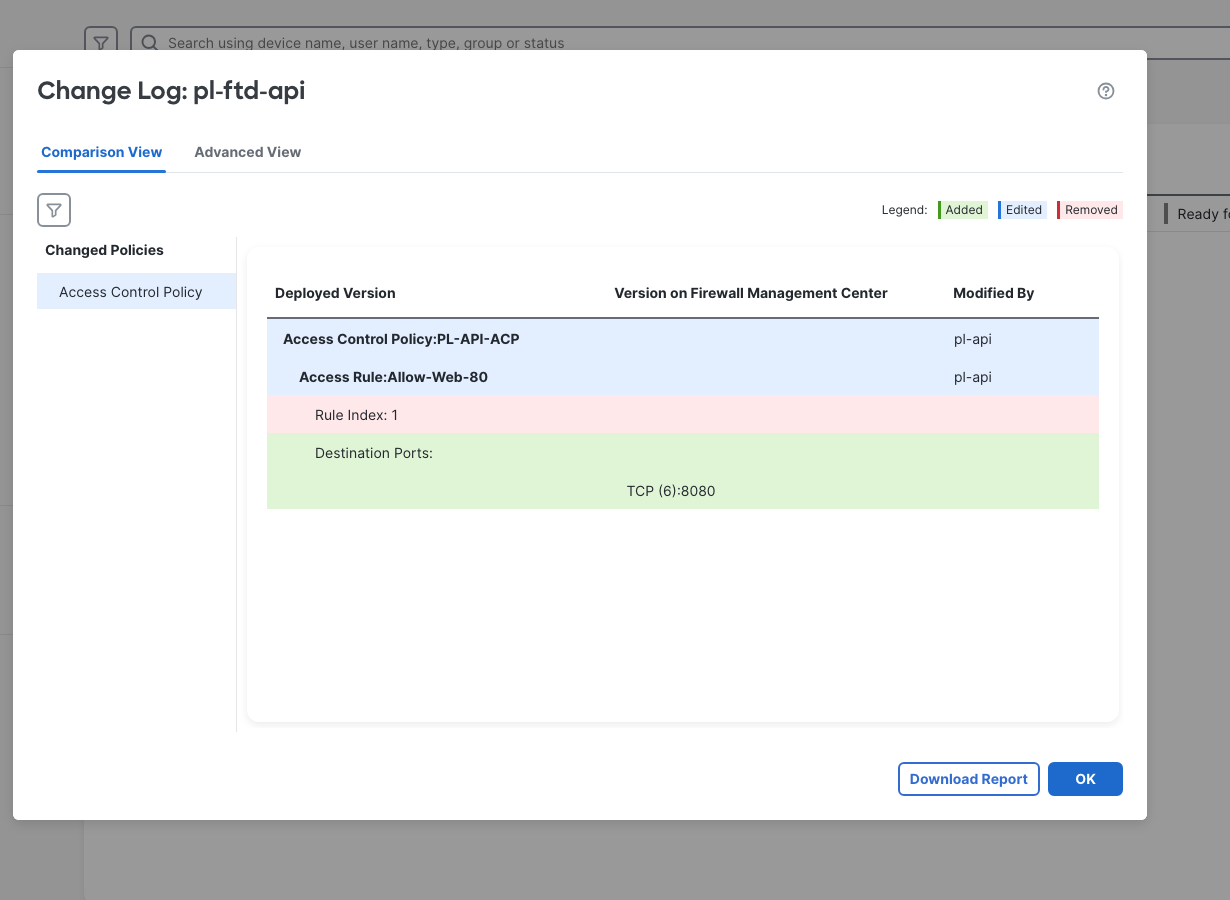The width and height of the screenshot is (1230, 900).
Task: Click the Rule Index: 1 row
Action: [x=683, y=415]
